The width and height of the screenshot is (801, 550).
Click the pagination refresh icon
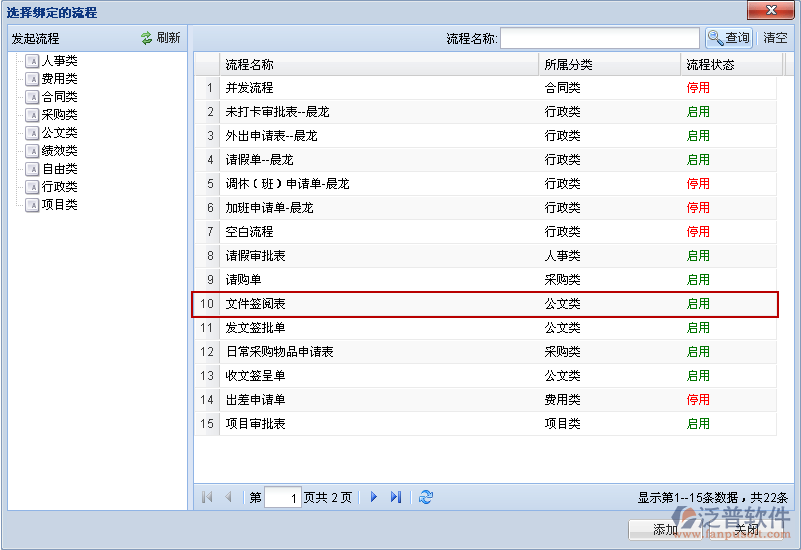426,497
